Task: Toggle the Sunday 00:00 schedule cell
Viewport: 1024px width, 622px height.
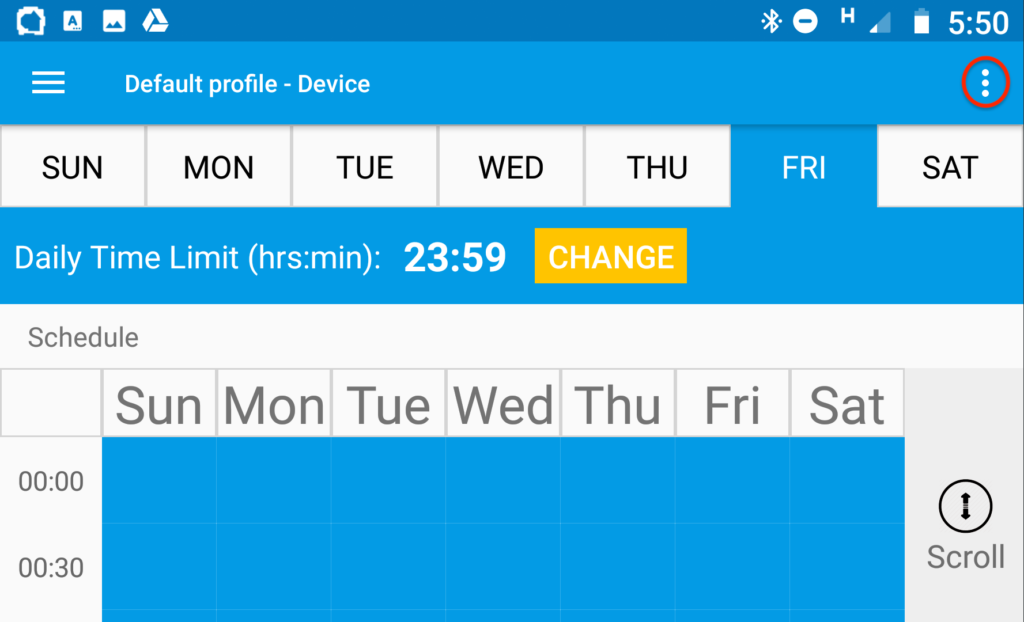Action: point(159,480)
